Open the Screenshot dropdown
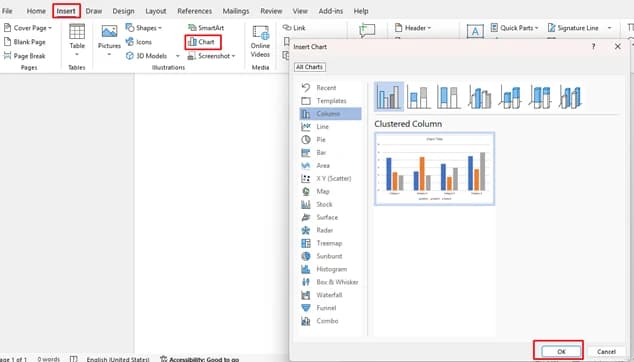This screenshot has width=634, height=362. pyautogui.click(x=211, y=56)
